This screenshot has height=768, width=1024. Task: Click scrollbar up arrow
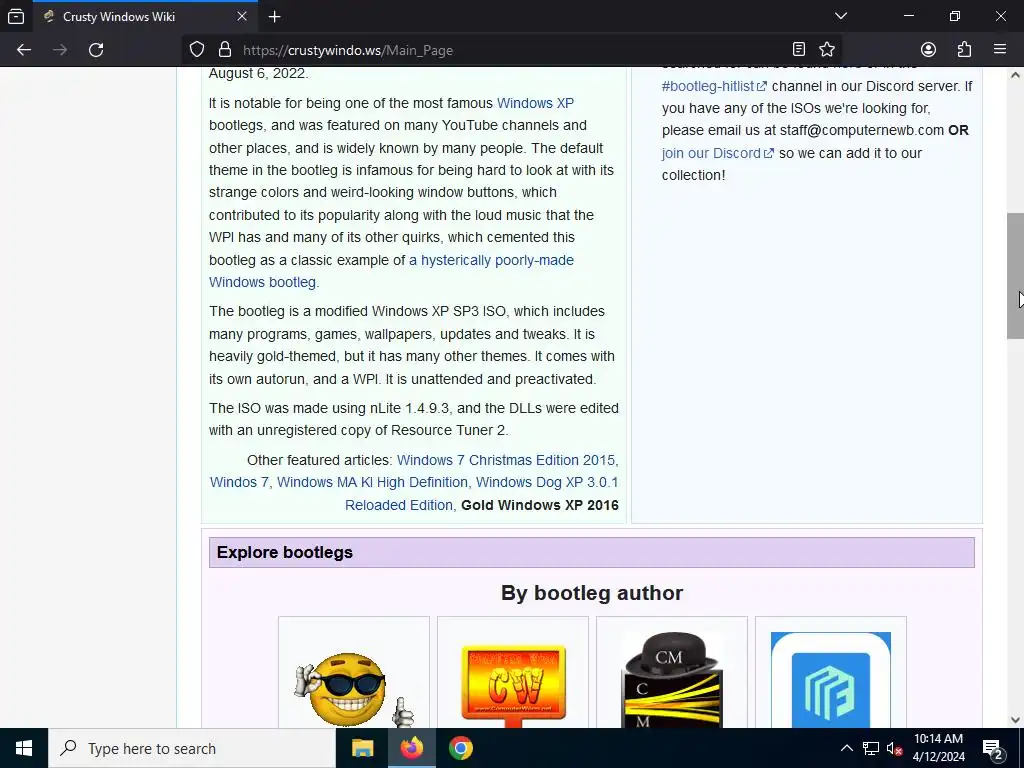(1015, 74)
